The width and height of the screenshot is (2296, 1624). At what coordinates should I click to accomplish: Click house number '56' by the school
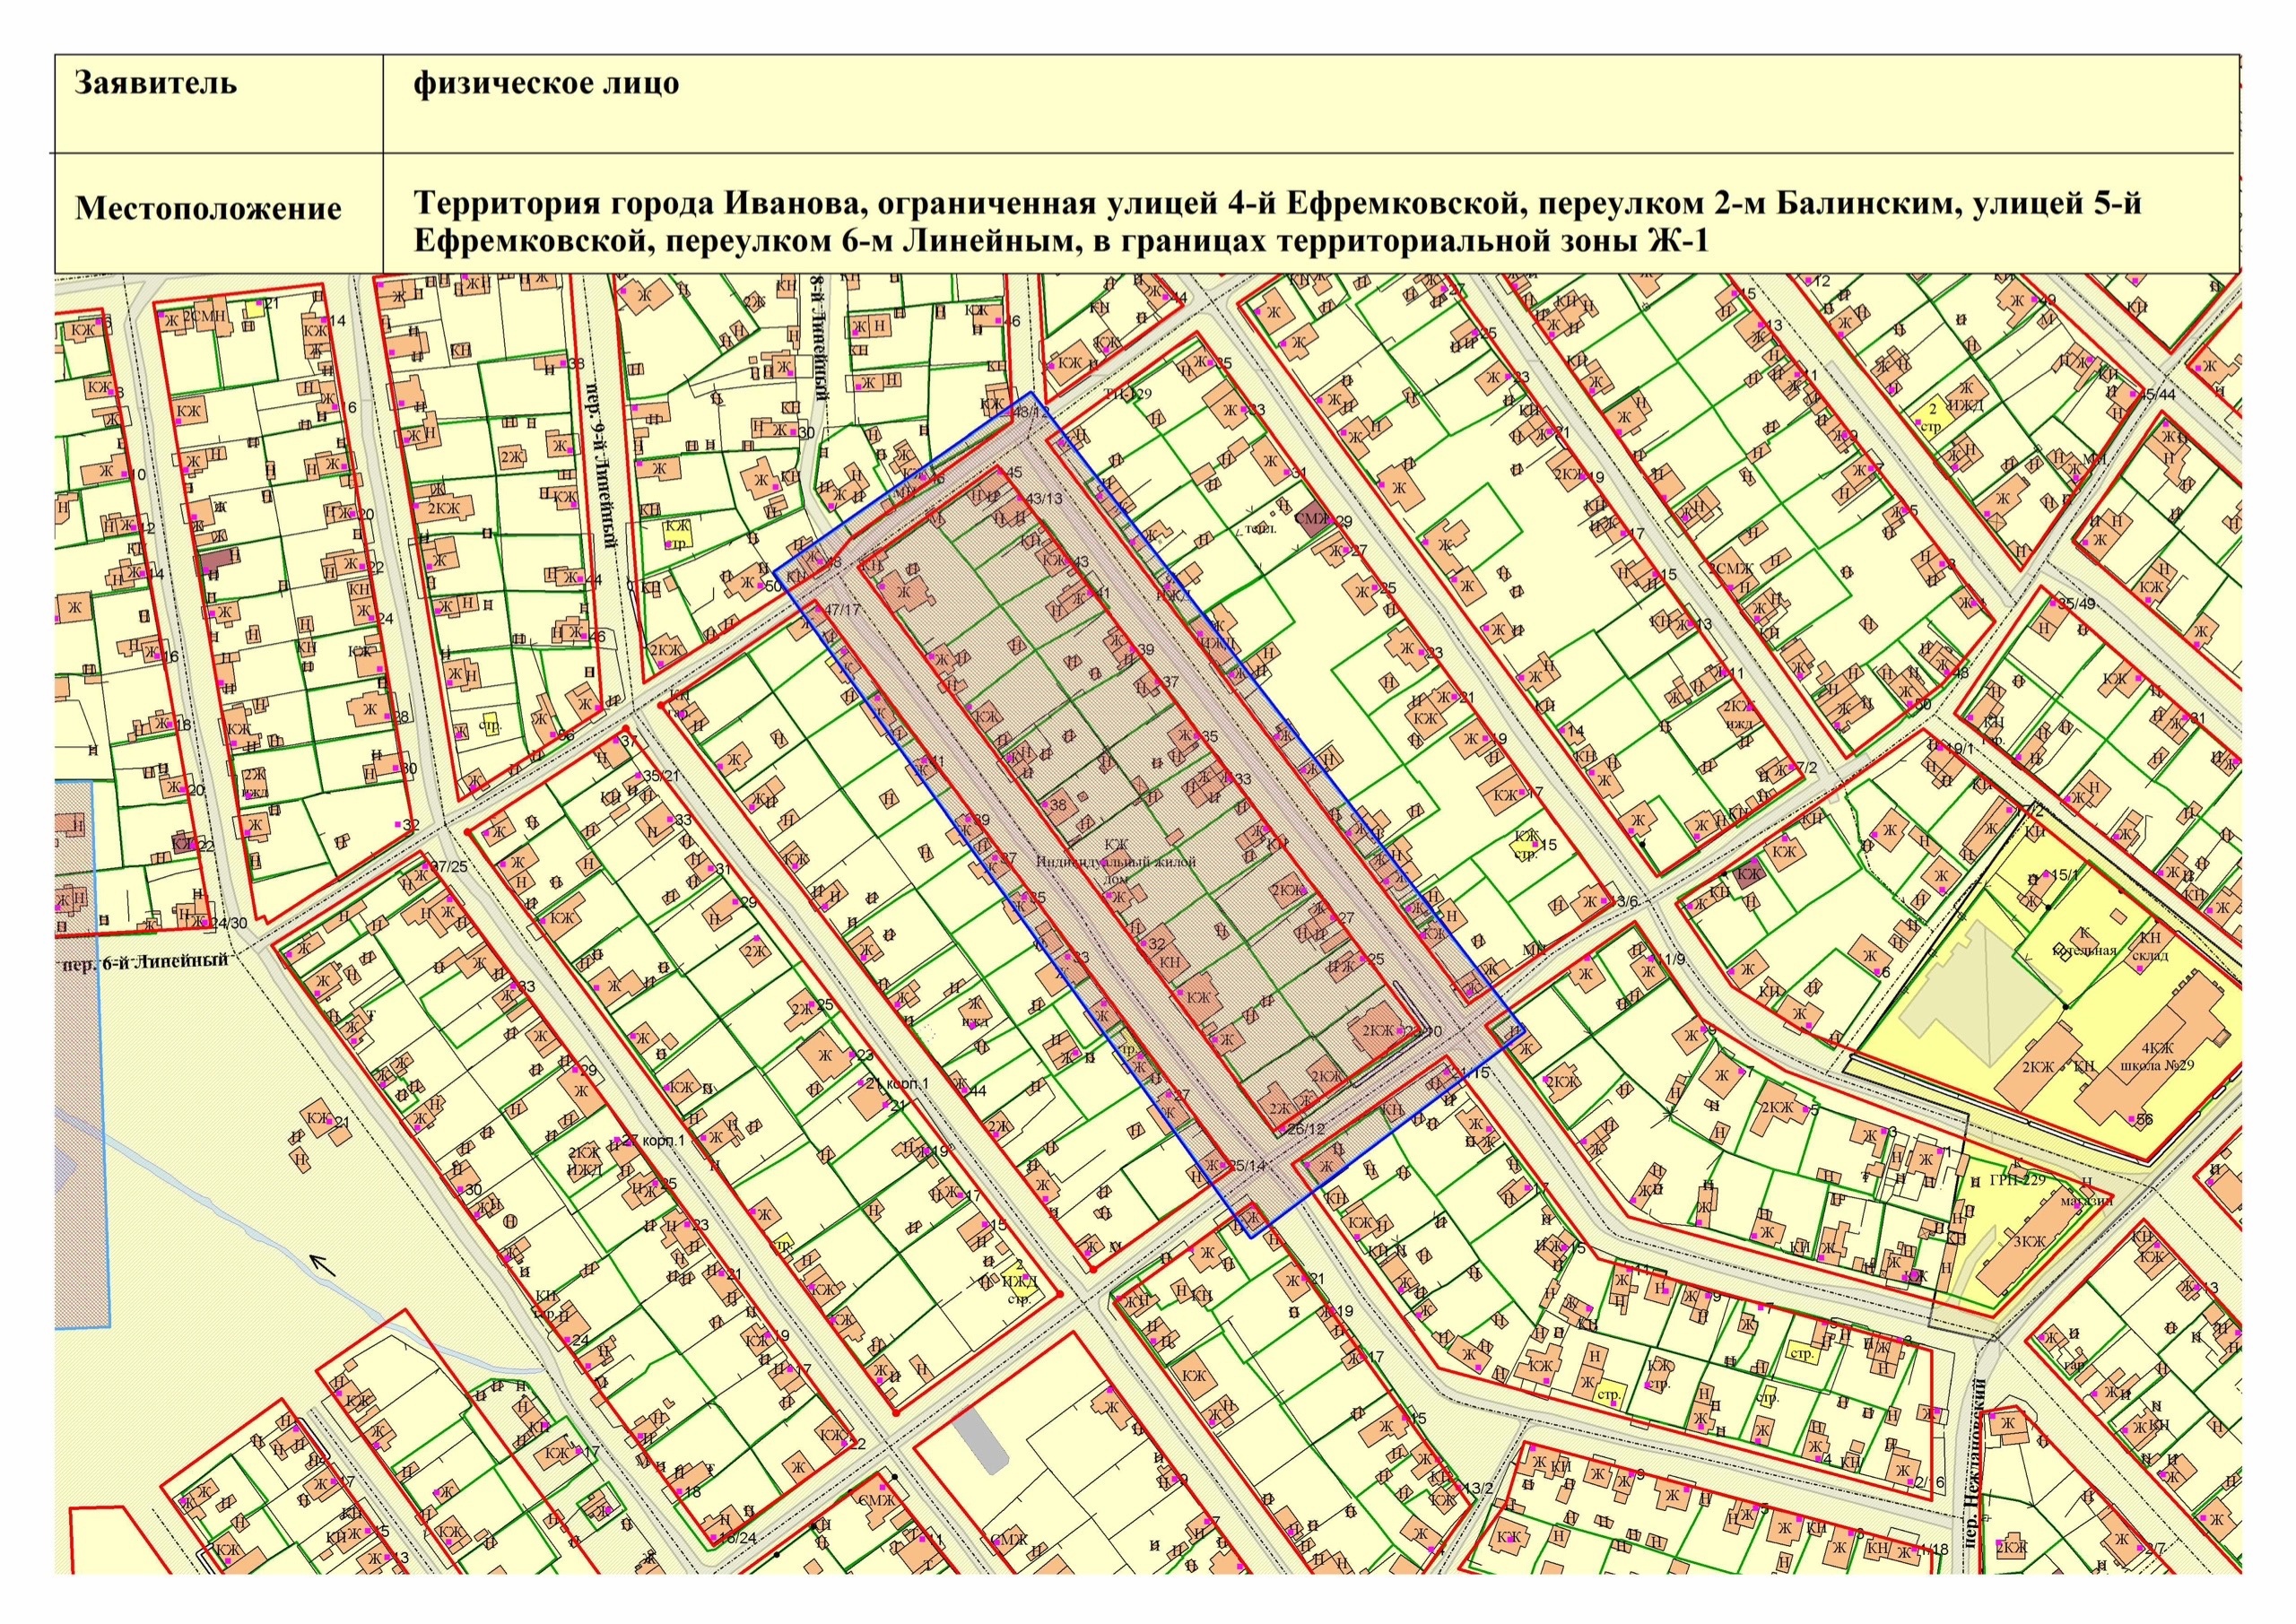2145,1120
